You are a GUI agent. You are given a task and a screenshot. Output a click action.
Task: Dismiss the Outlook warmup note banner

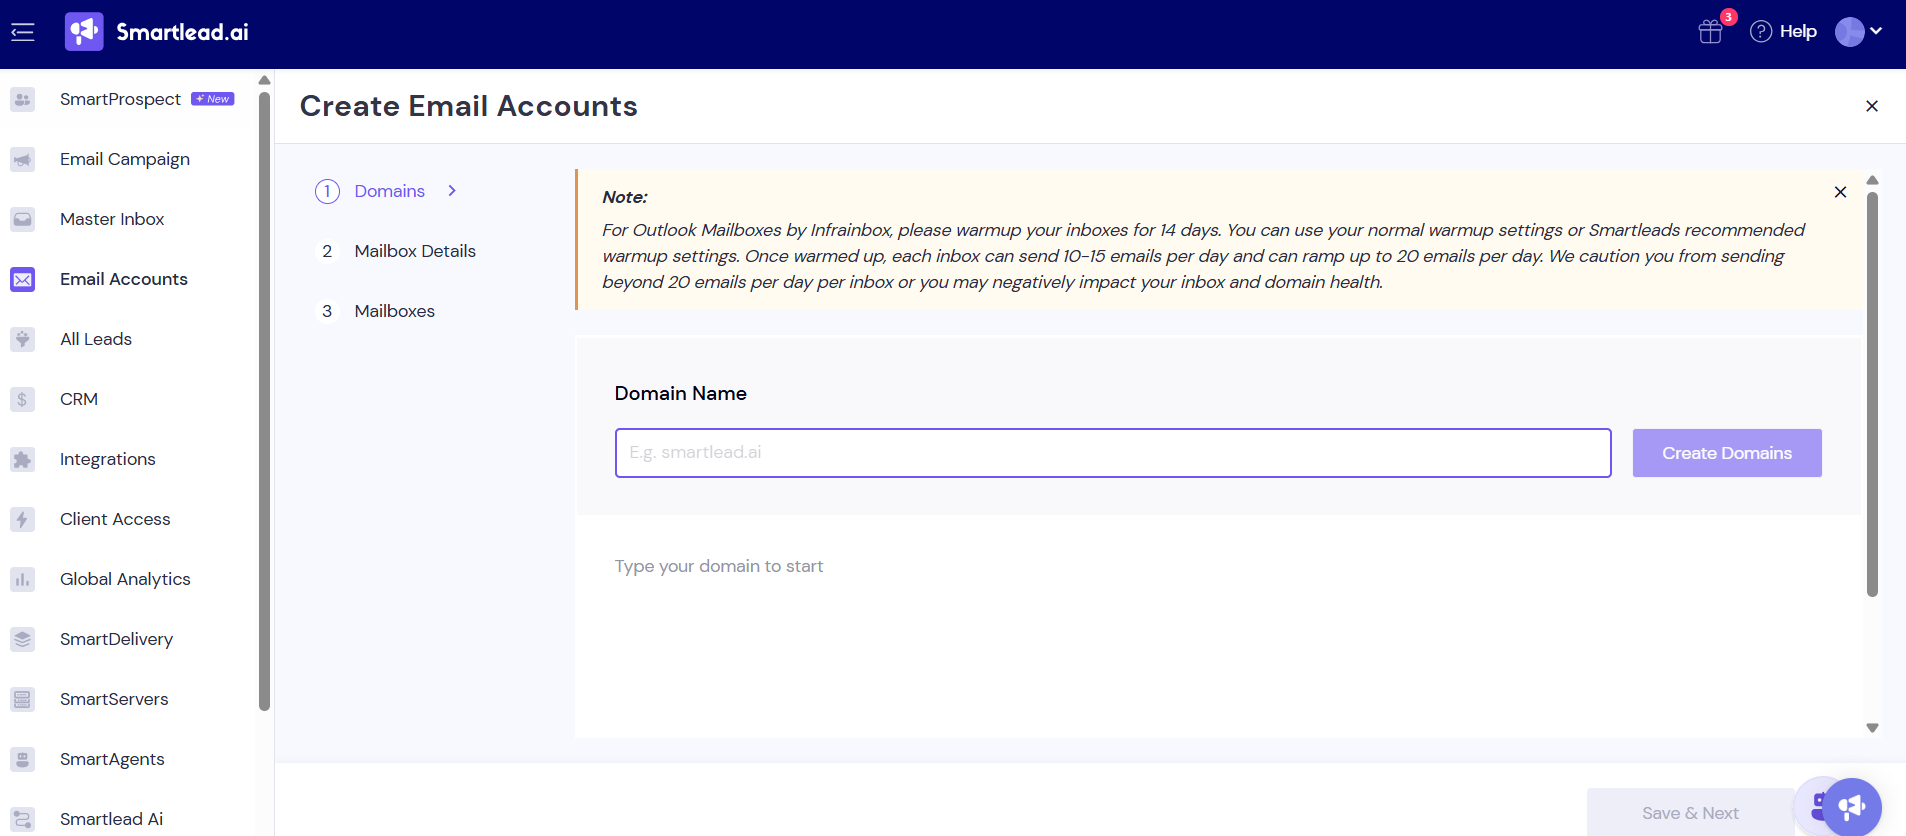click(1840, 192)
